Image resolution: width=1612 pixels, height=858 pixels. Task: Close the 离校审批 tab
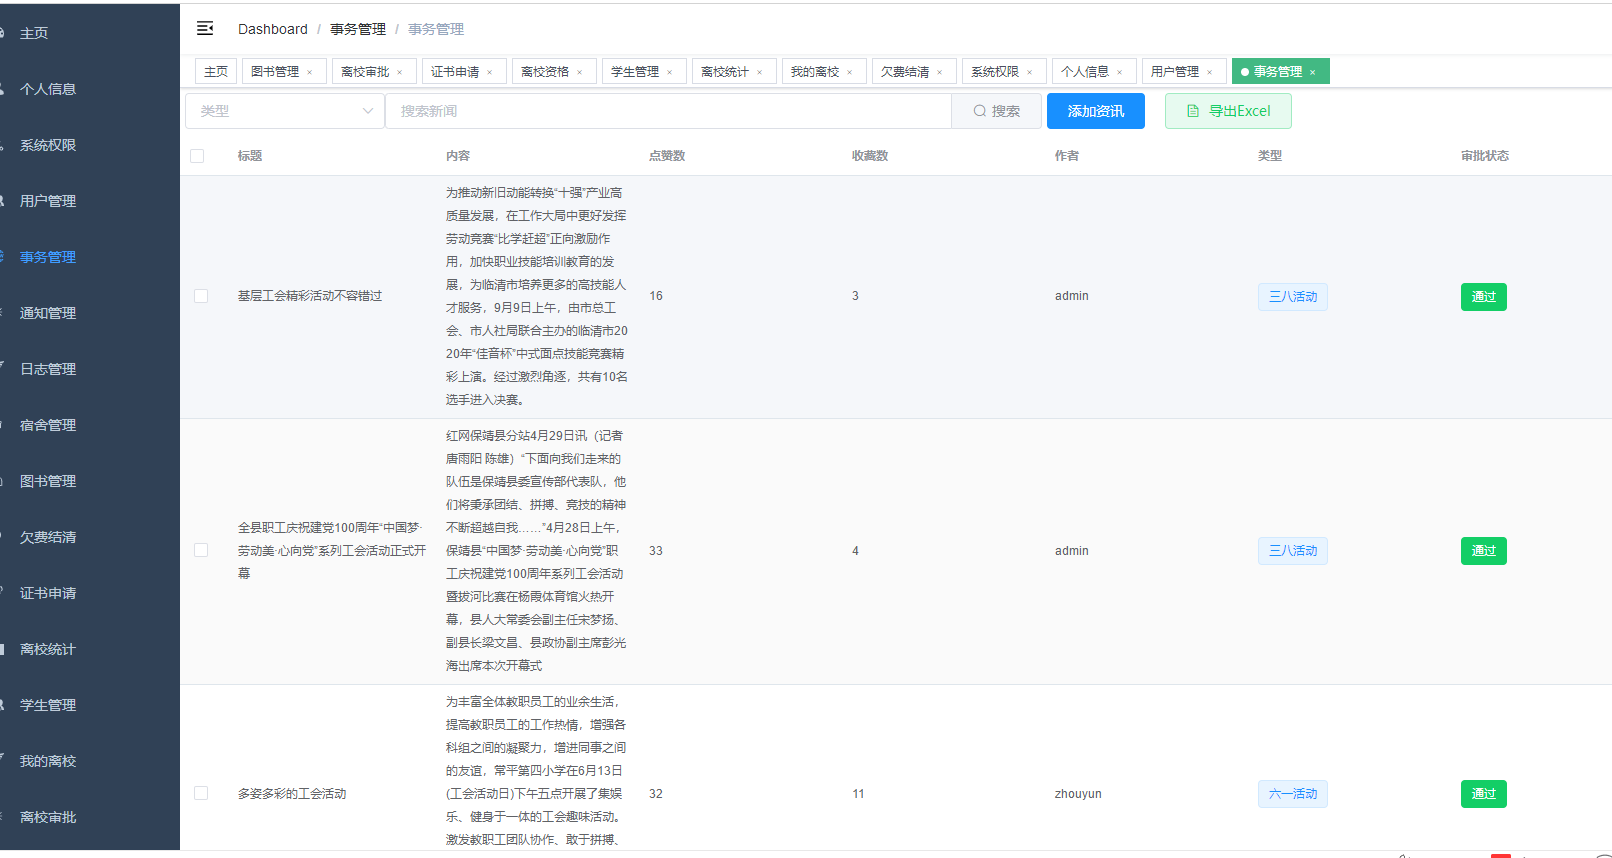pos(400,72)
